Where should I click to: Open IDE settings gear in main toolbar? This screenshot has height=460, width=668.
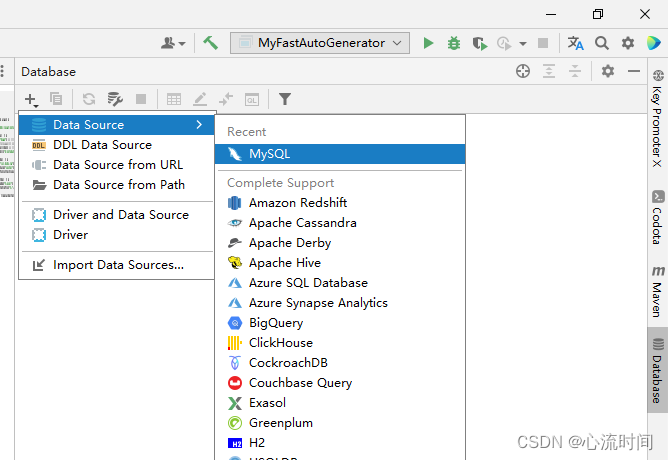[628, 43]
